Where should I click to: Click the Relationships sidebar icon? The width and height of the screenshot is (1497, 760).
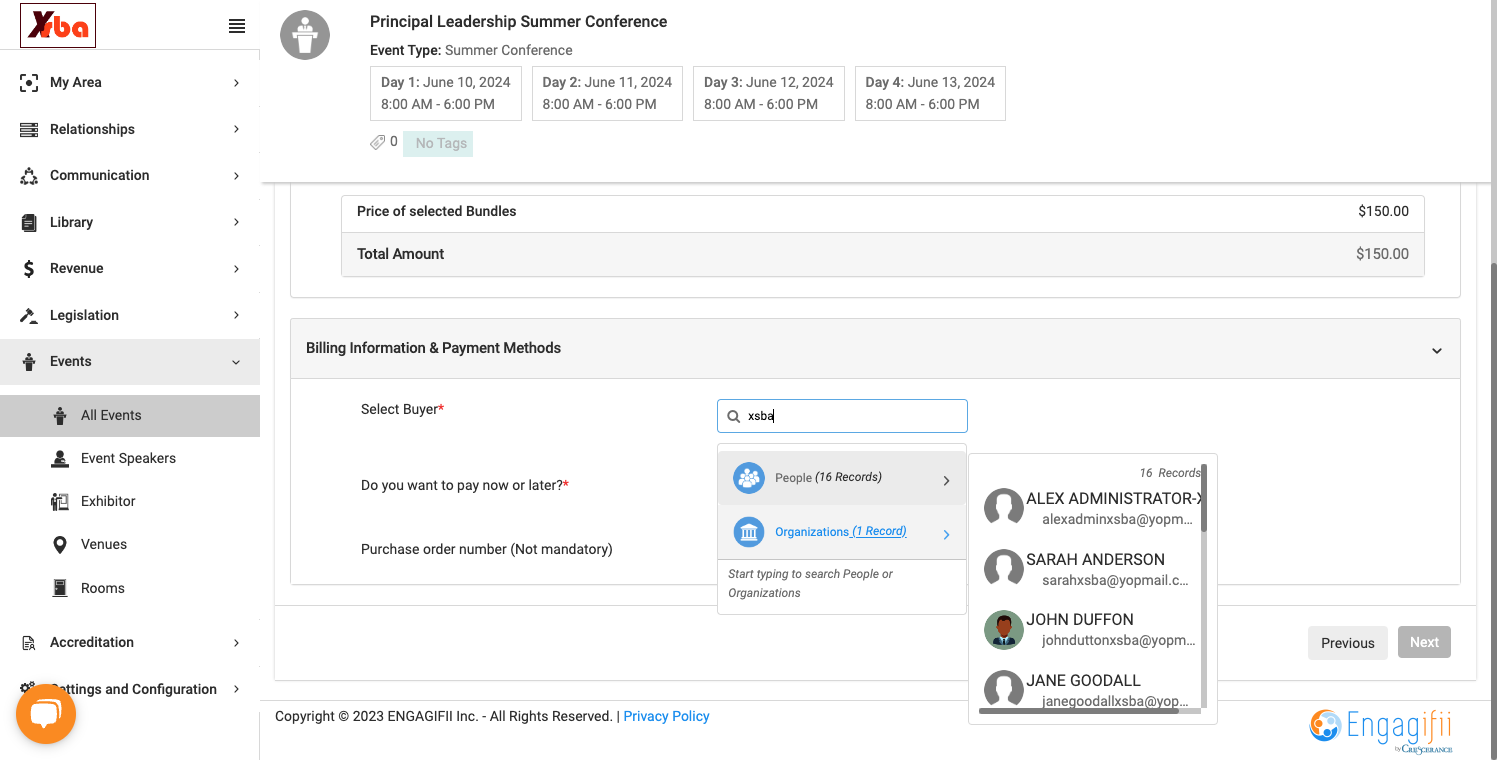[x=29, y=129]
